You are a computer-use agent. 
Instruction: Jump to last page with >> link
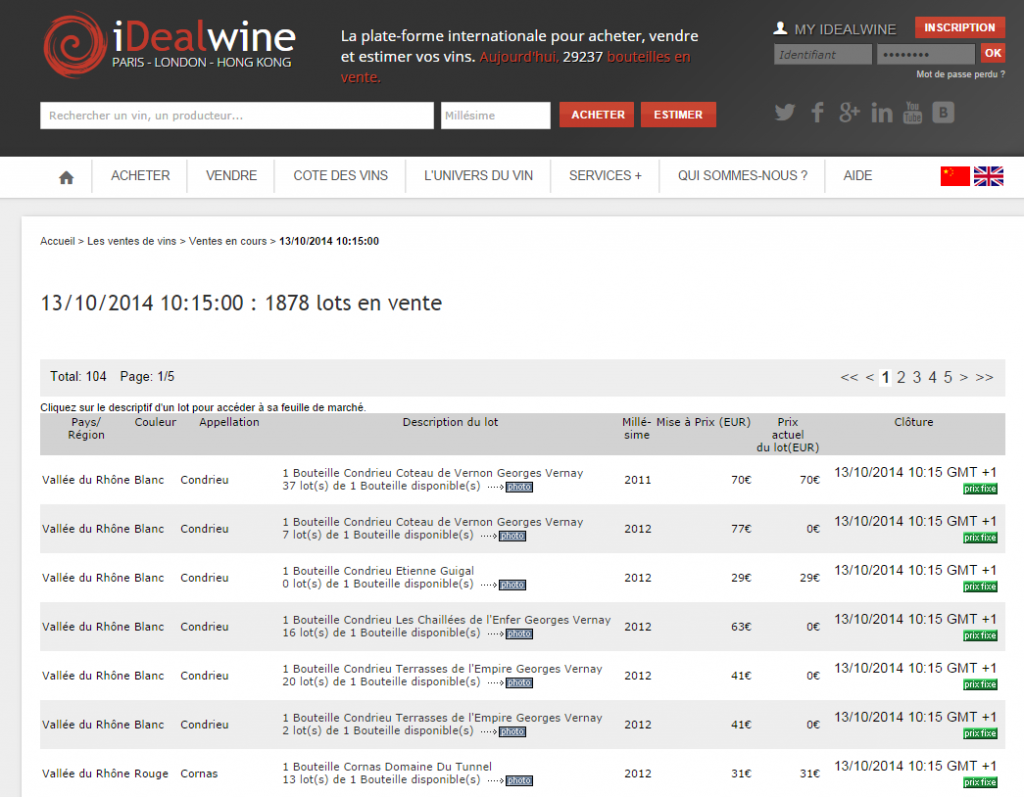point(984,378)
